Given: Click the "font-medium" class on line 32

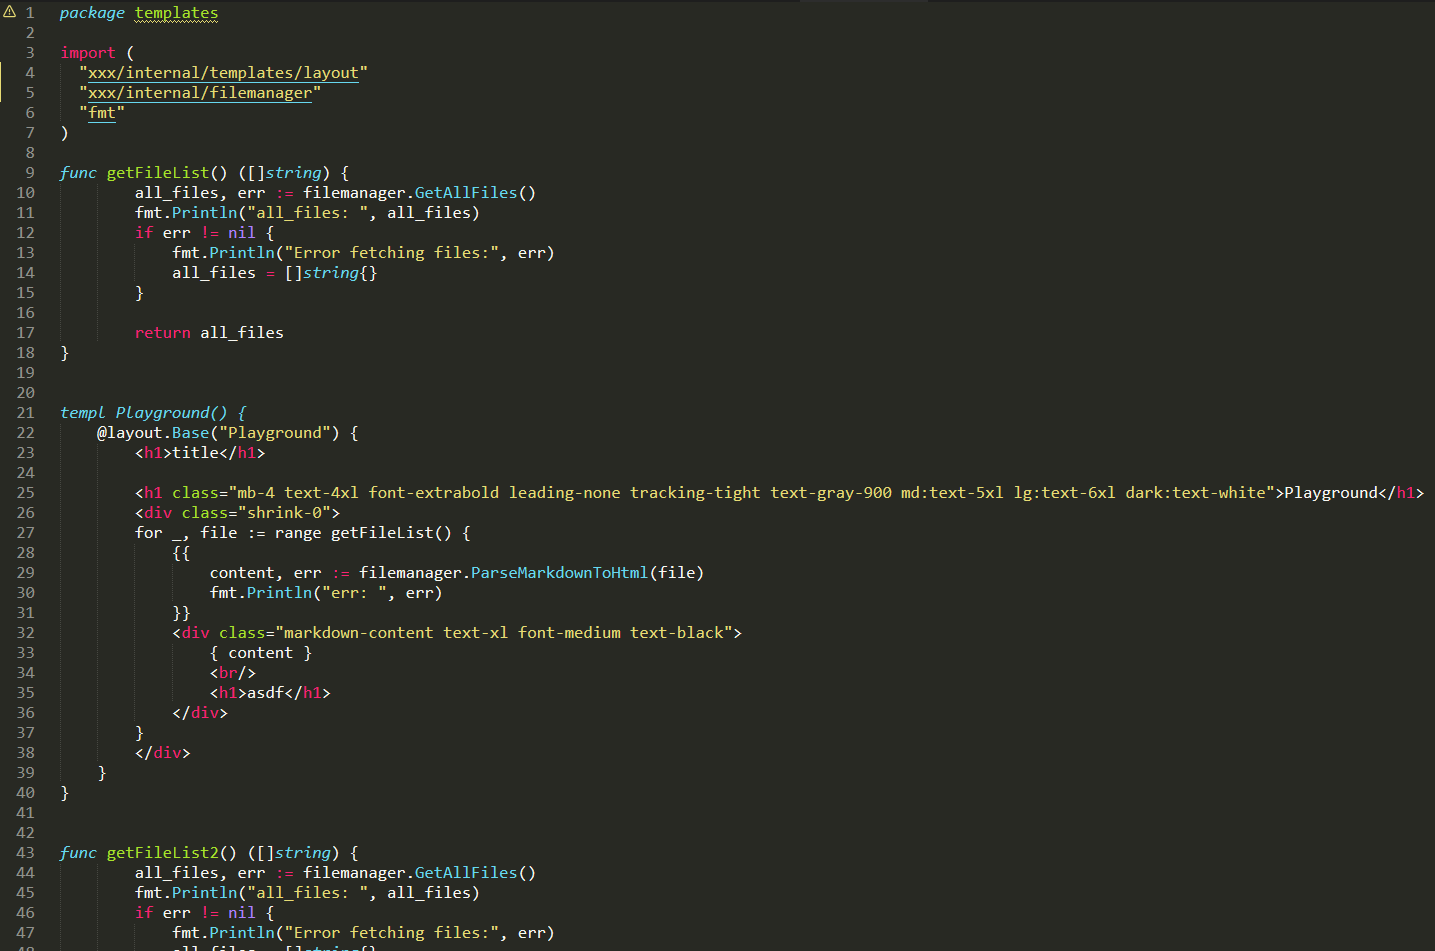Looking at the screenshot, I should tap(569, 633).
